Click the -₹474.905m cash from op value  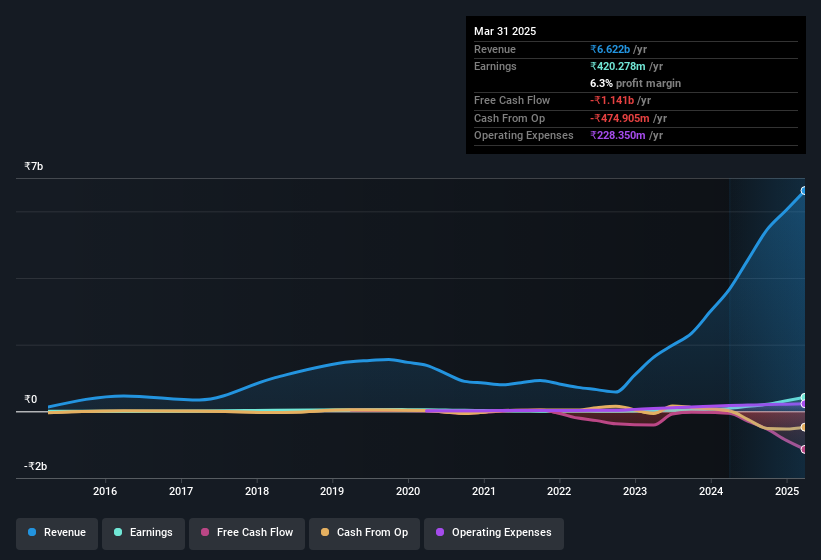pyautogui.click(x=620, y=118)
